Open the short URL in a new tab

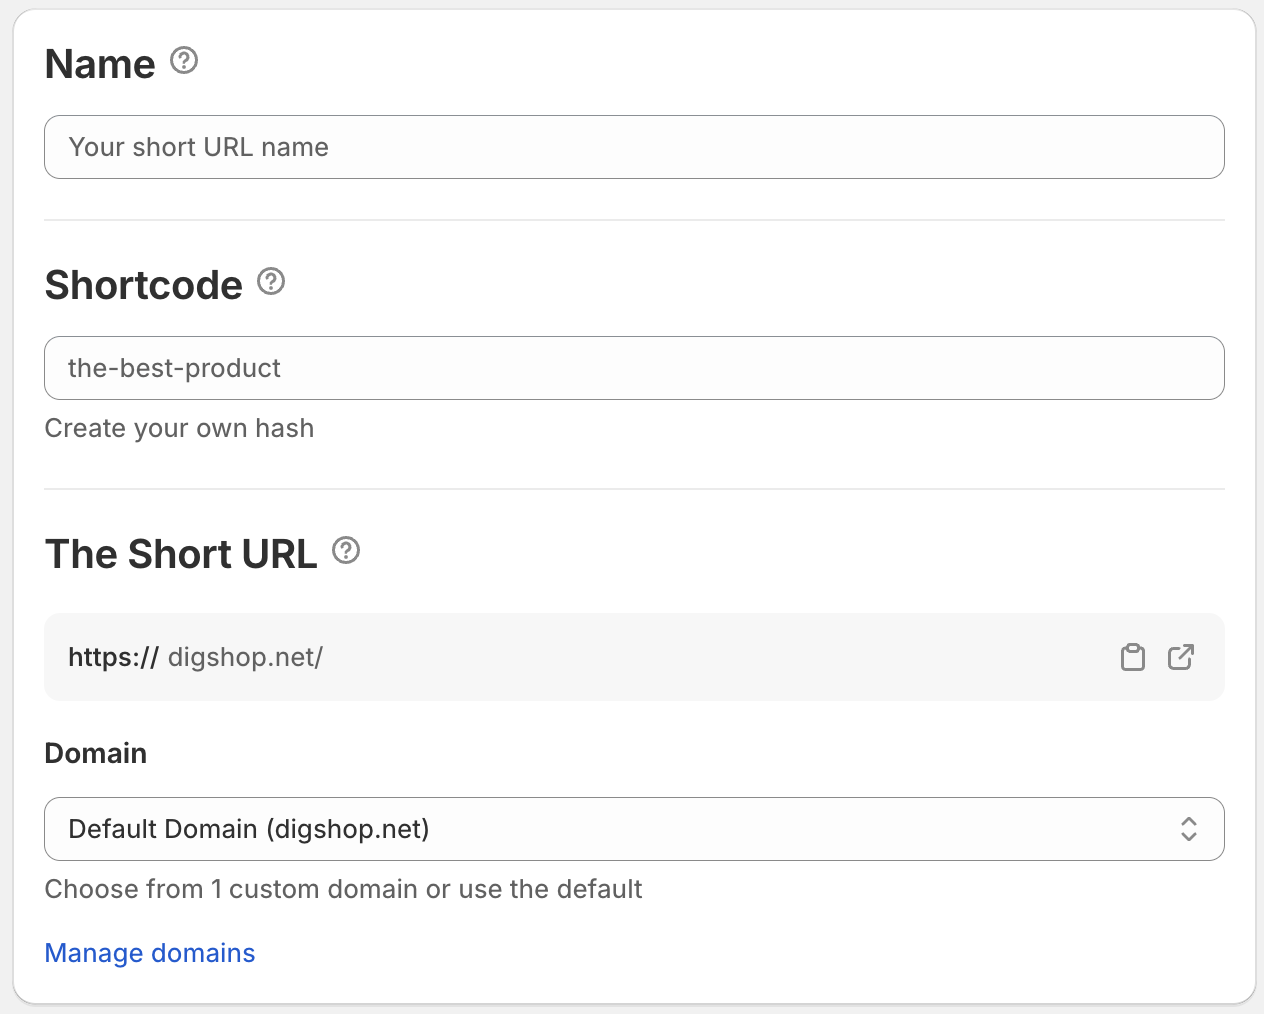tap(1181, 657)
